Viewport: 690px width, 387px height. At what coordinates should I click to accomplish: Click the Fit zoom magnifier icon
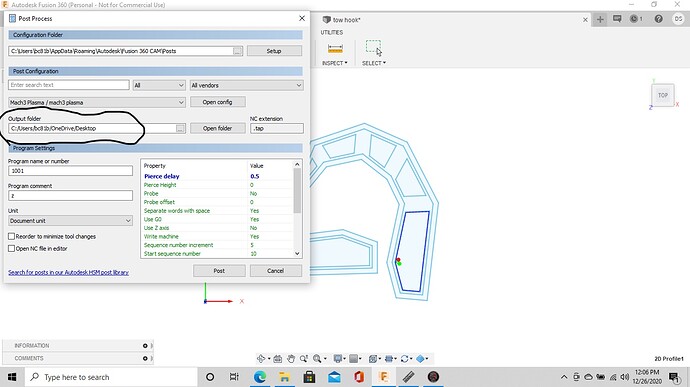[x=317, y=359]
